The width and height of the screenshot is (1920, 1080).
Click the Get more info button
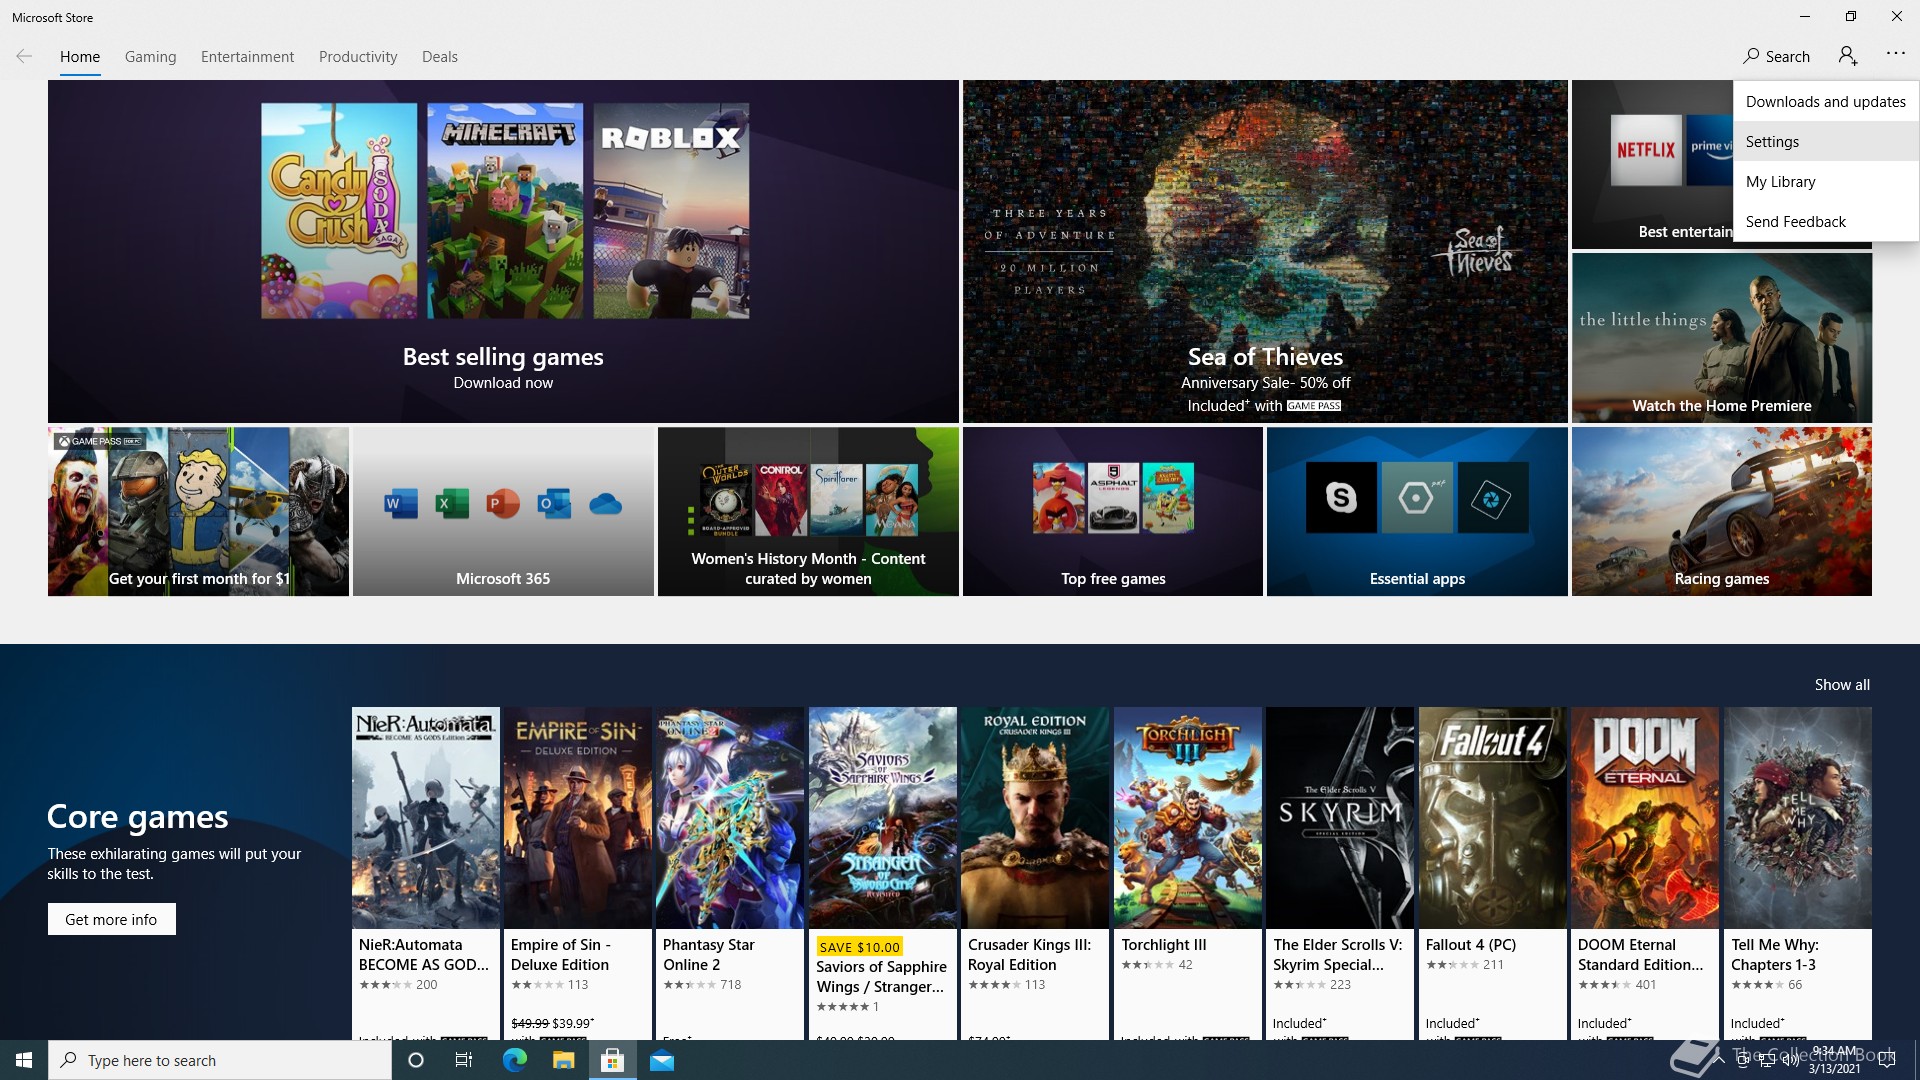point(111,919)
